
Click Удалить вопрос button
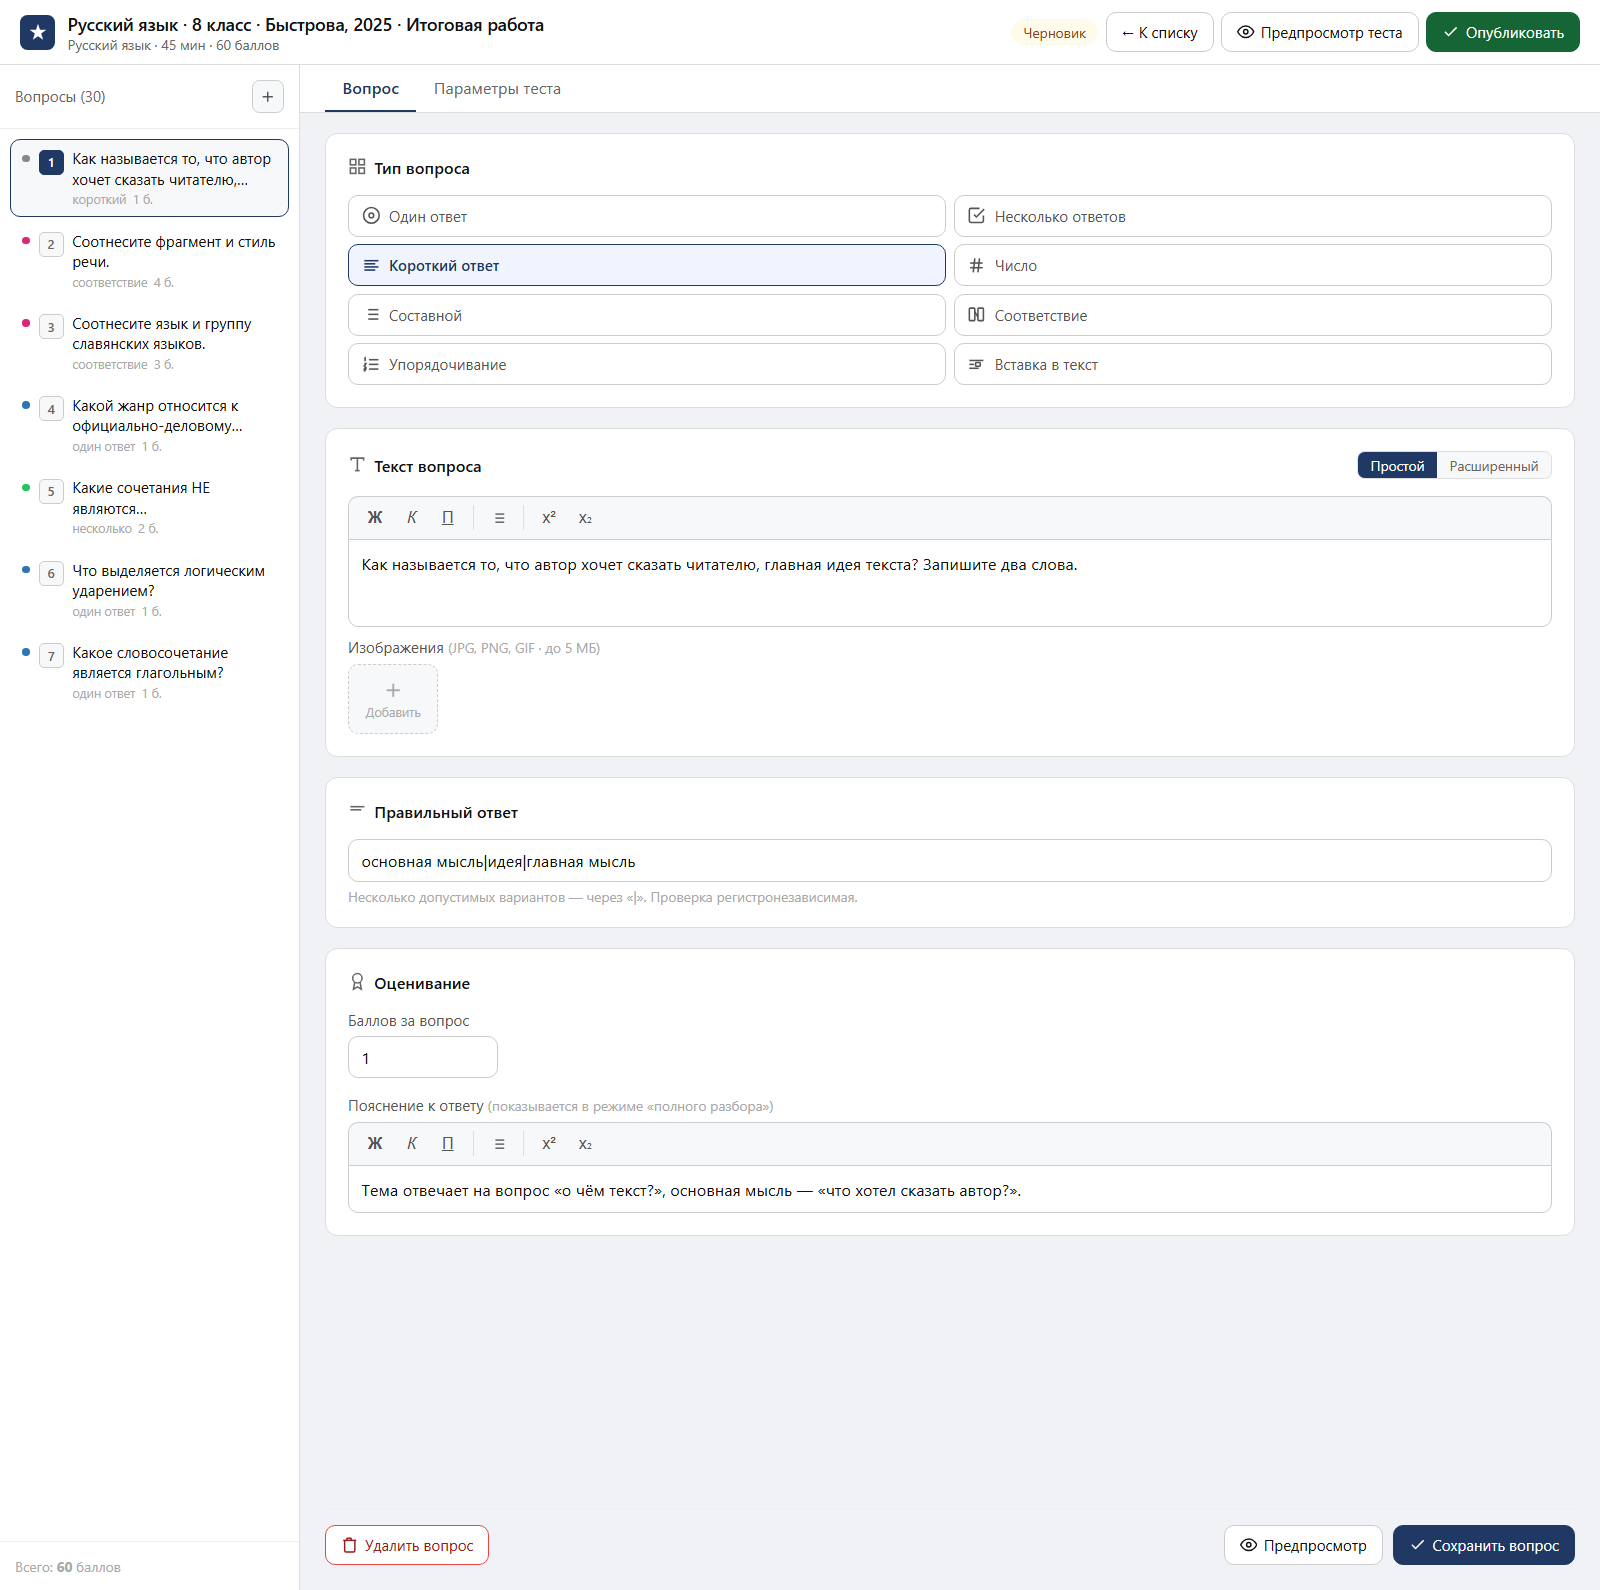(x=407, y=1545)
